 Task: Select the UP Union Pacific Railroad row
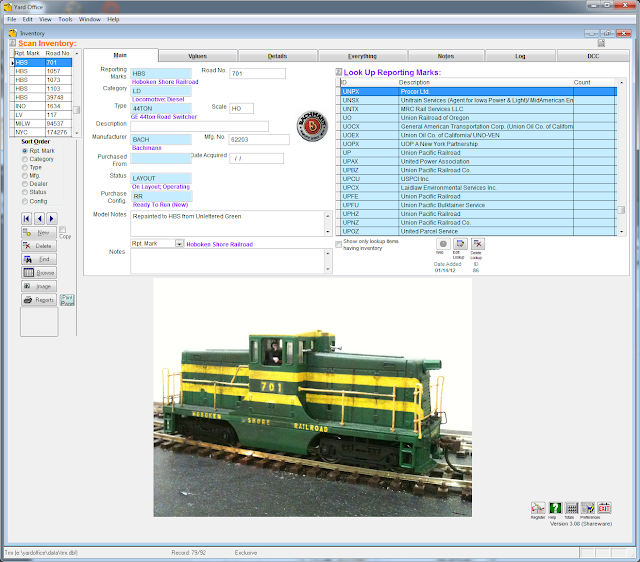coord(478,153)
